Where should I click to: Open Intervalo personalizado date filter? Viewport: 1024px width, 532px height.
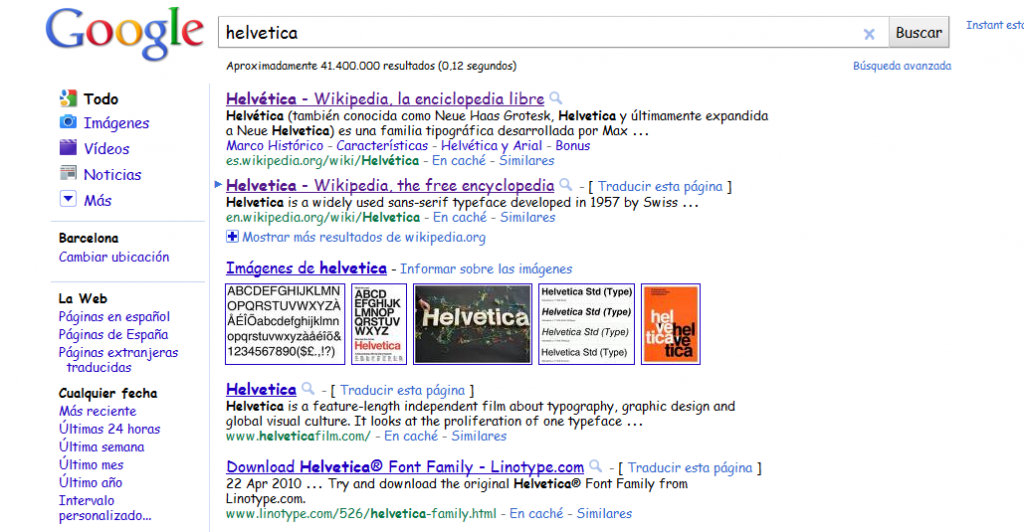click(x=105, y=508)
